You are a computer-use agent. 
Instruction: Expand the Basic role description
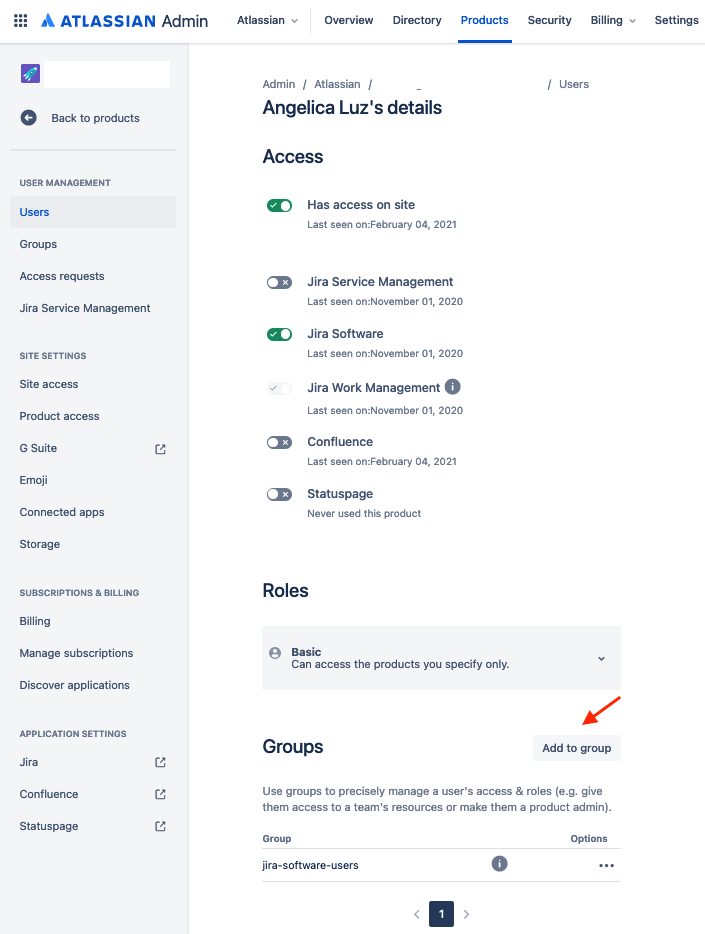601,658
